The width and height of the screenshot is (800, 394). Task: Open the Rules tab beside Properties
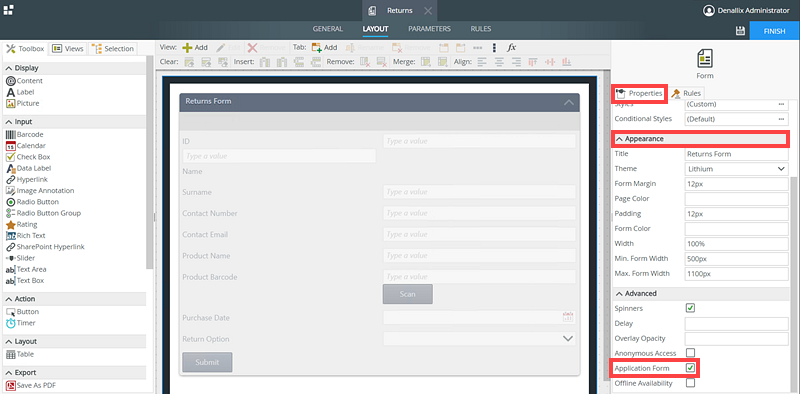click(x=686, y=93)
